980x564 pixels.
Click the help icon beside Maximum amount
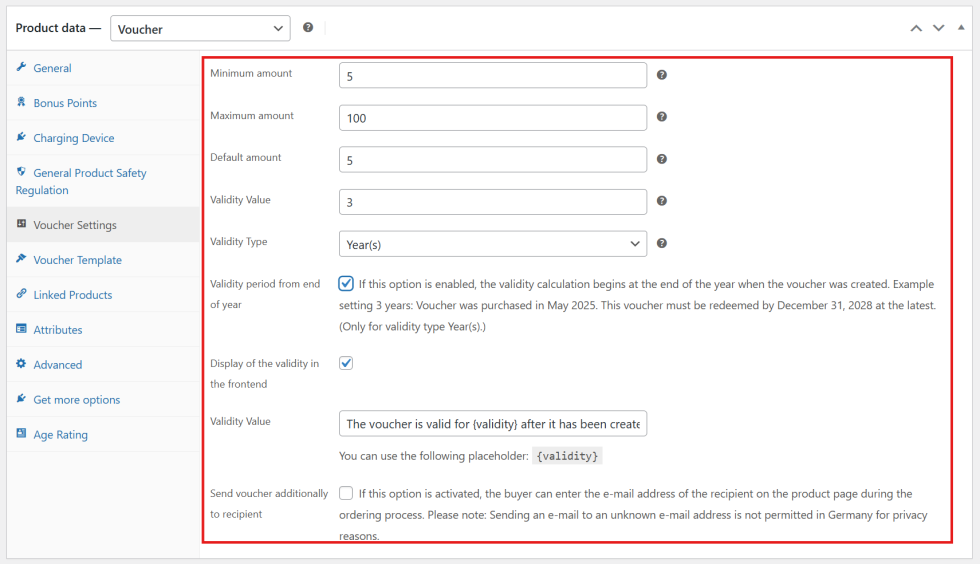pos(662,117)
